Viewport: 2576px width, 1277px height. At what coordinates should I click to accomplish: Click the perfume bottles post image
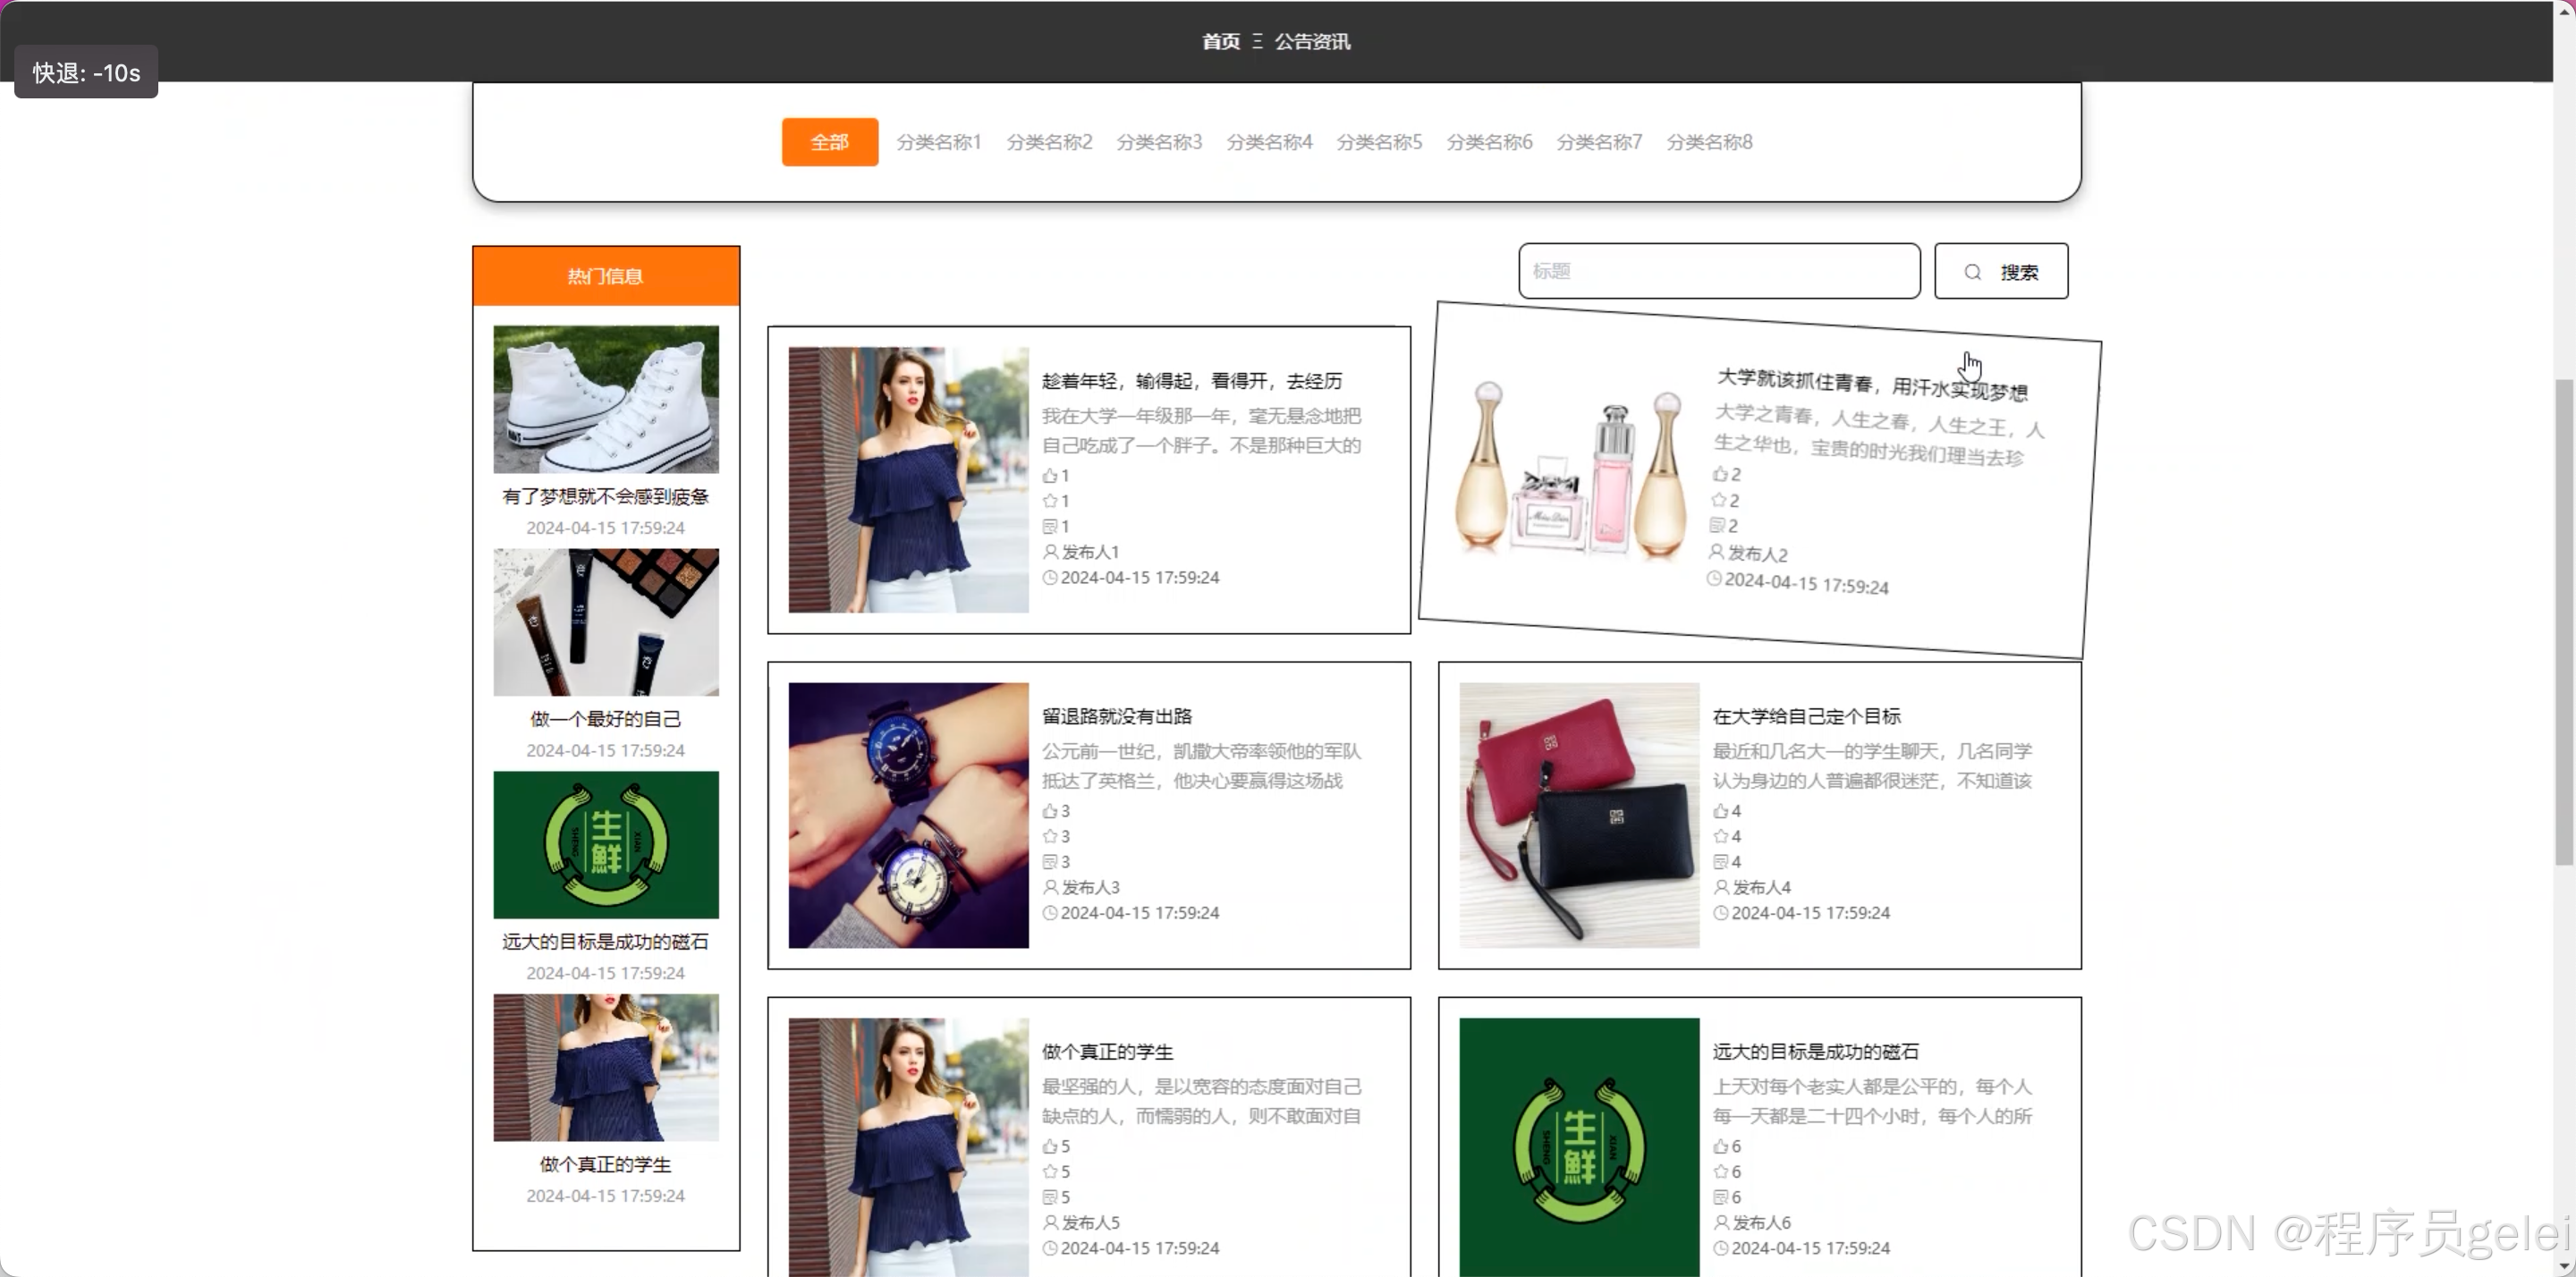[x=1568, y=471]
